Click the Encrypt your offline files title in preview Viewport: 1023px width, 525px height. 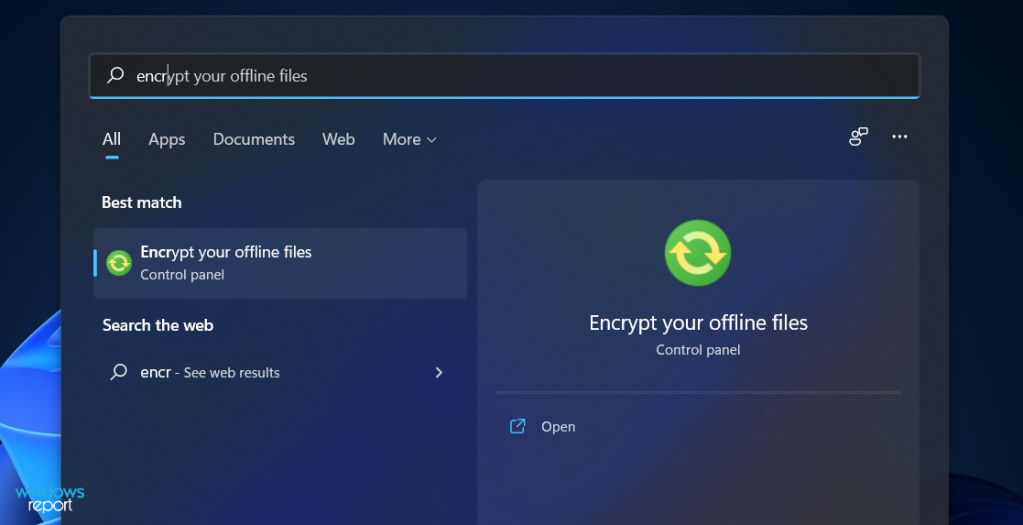[698, 323]
